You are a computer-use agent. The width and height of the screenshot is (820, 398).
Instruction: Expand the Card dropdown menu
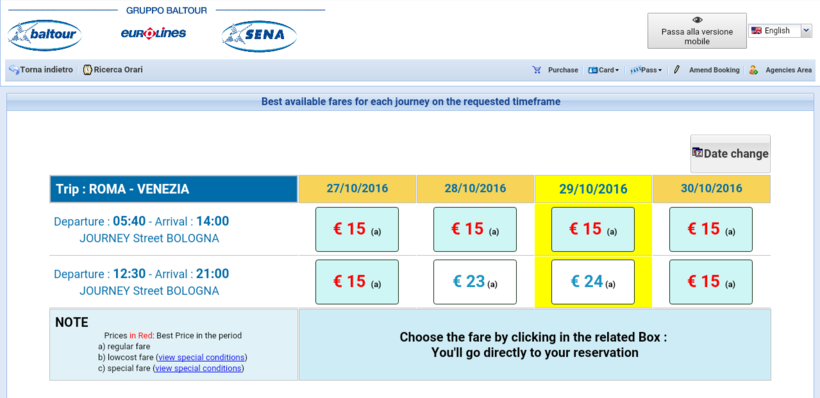pos(603,70)
